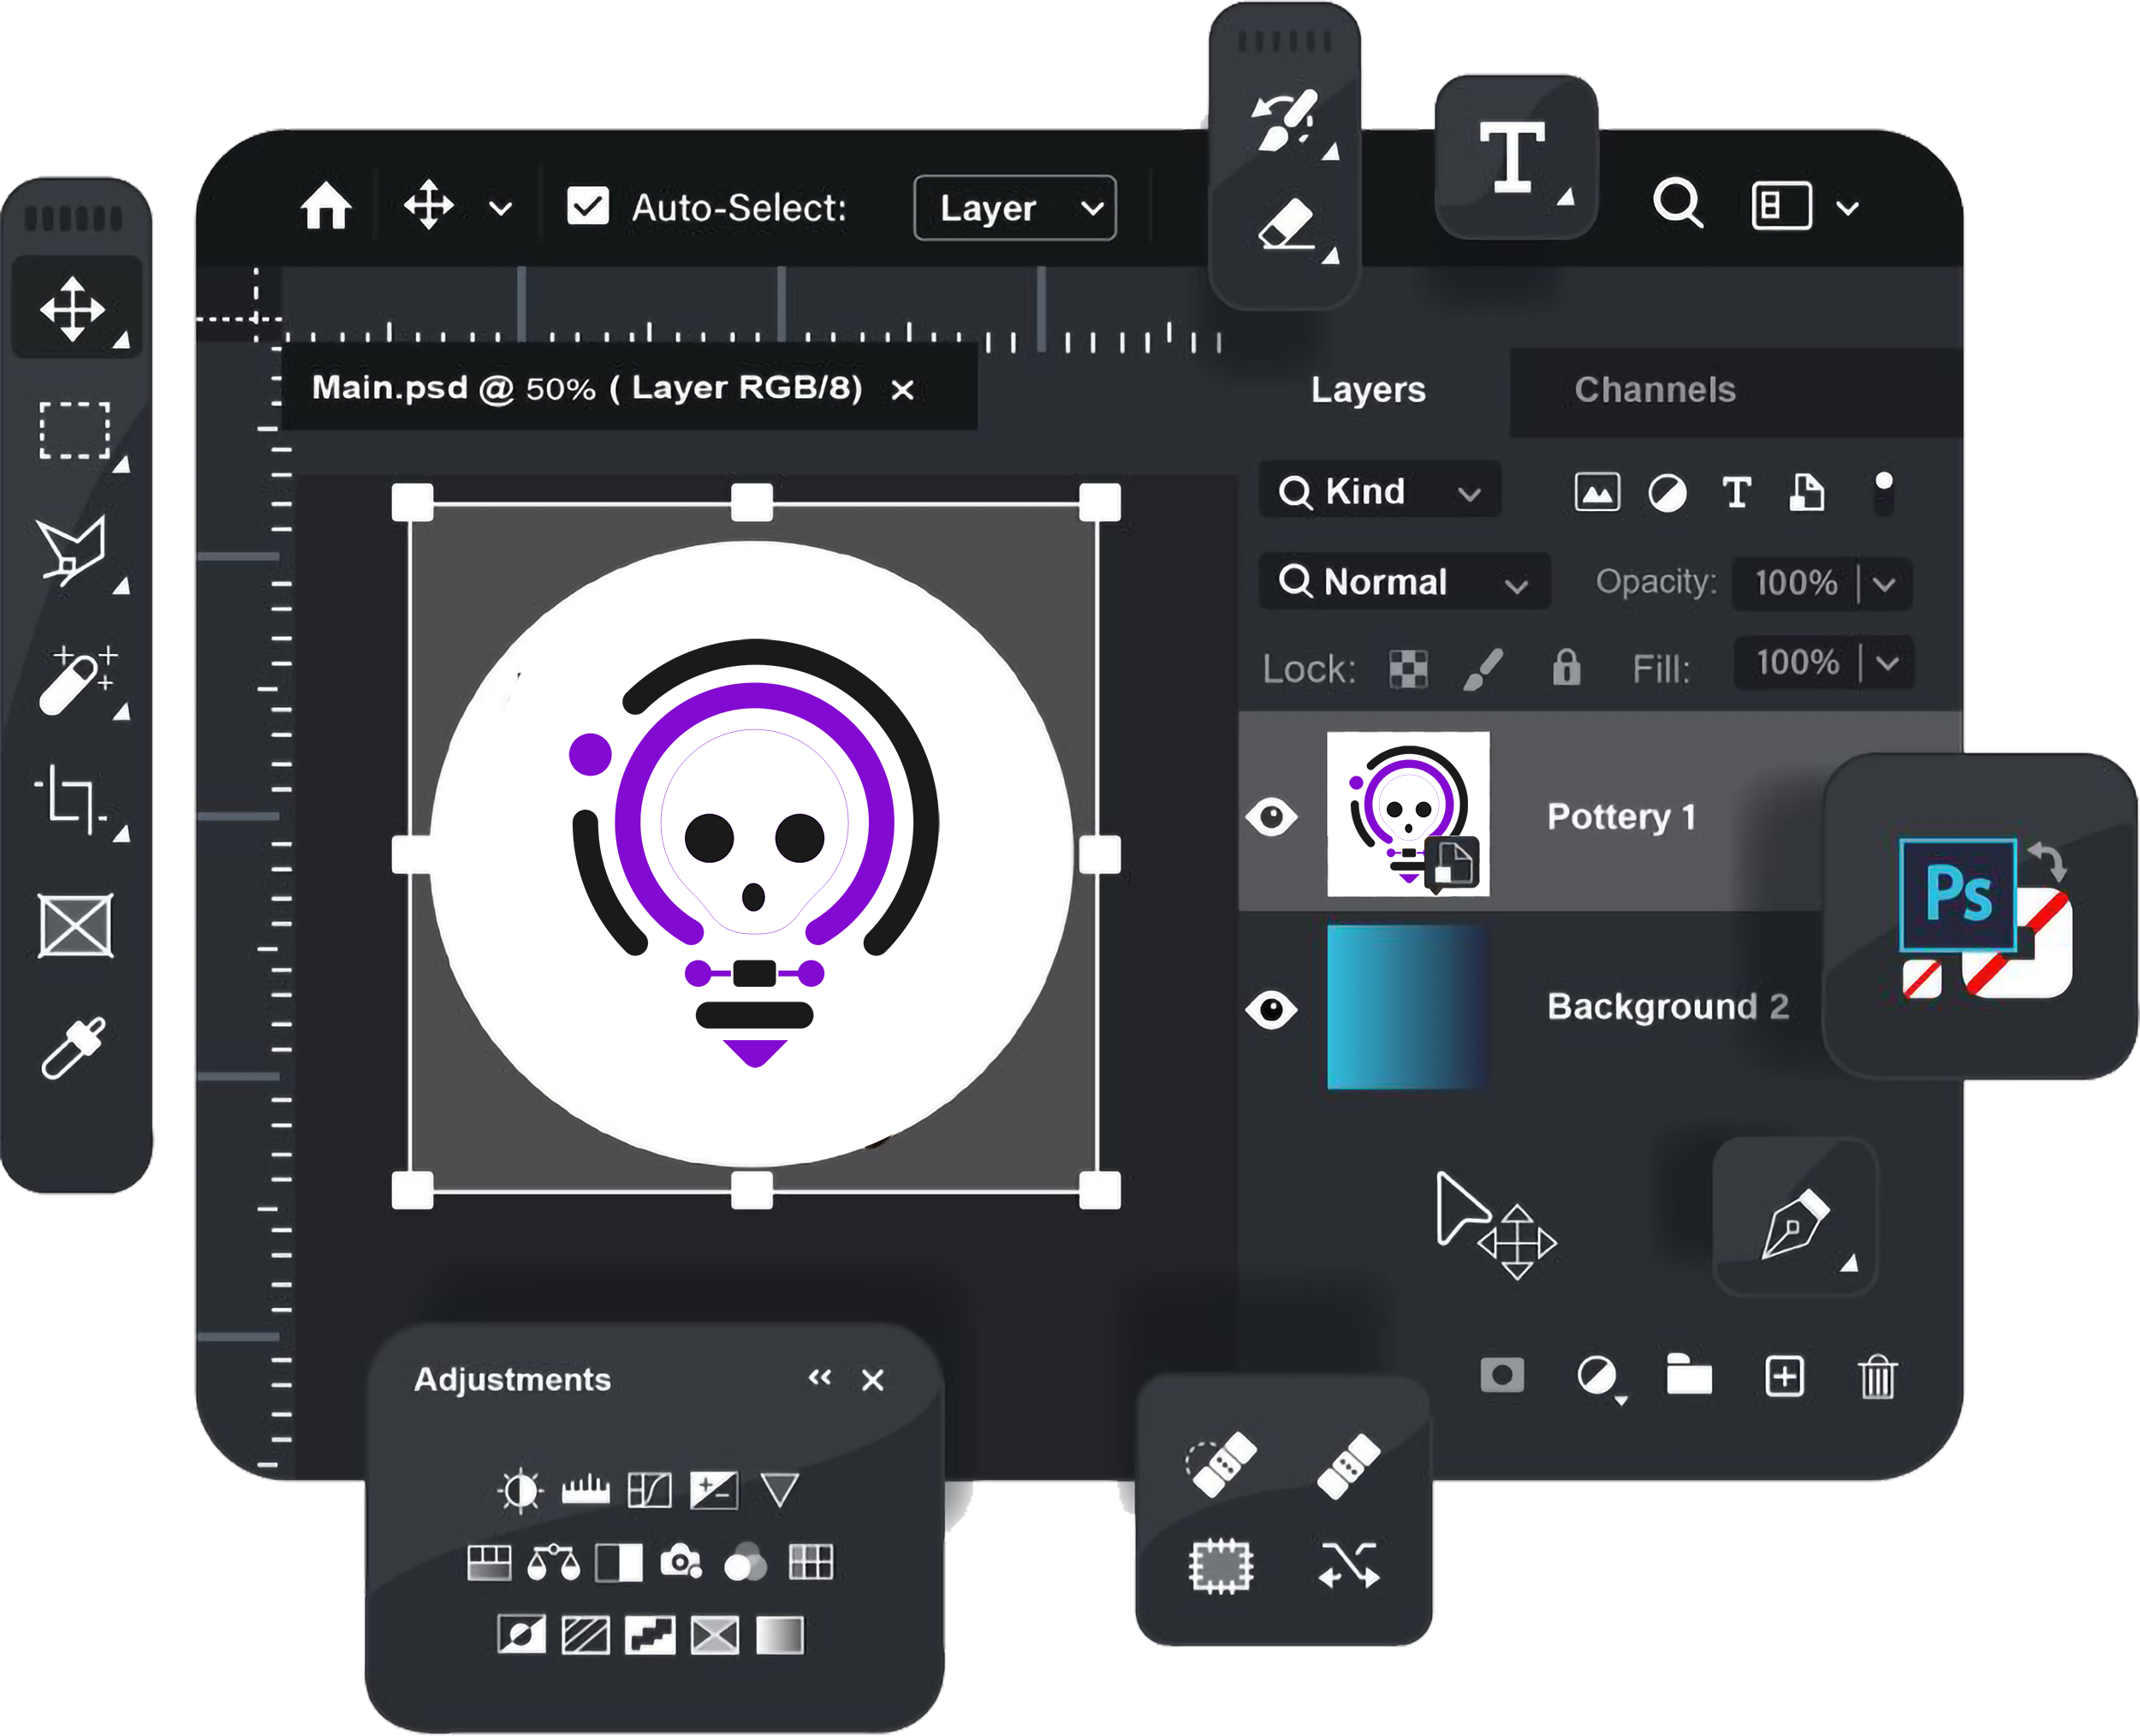The width and height of the screenshot is (2140, 1736).
Task: Choose the Rectangular Marquee tool
Action: pyautogui.click(x=74, y=431)
